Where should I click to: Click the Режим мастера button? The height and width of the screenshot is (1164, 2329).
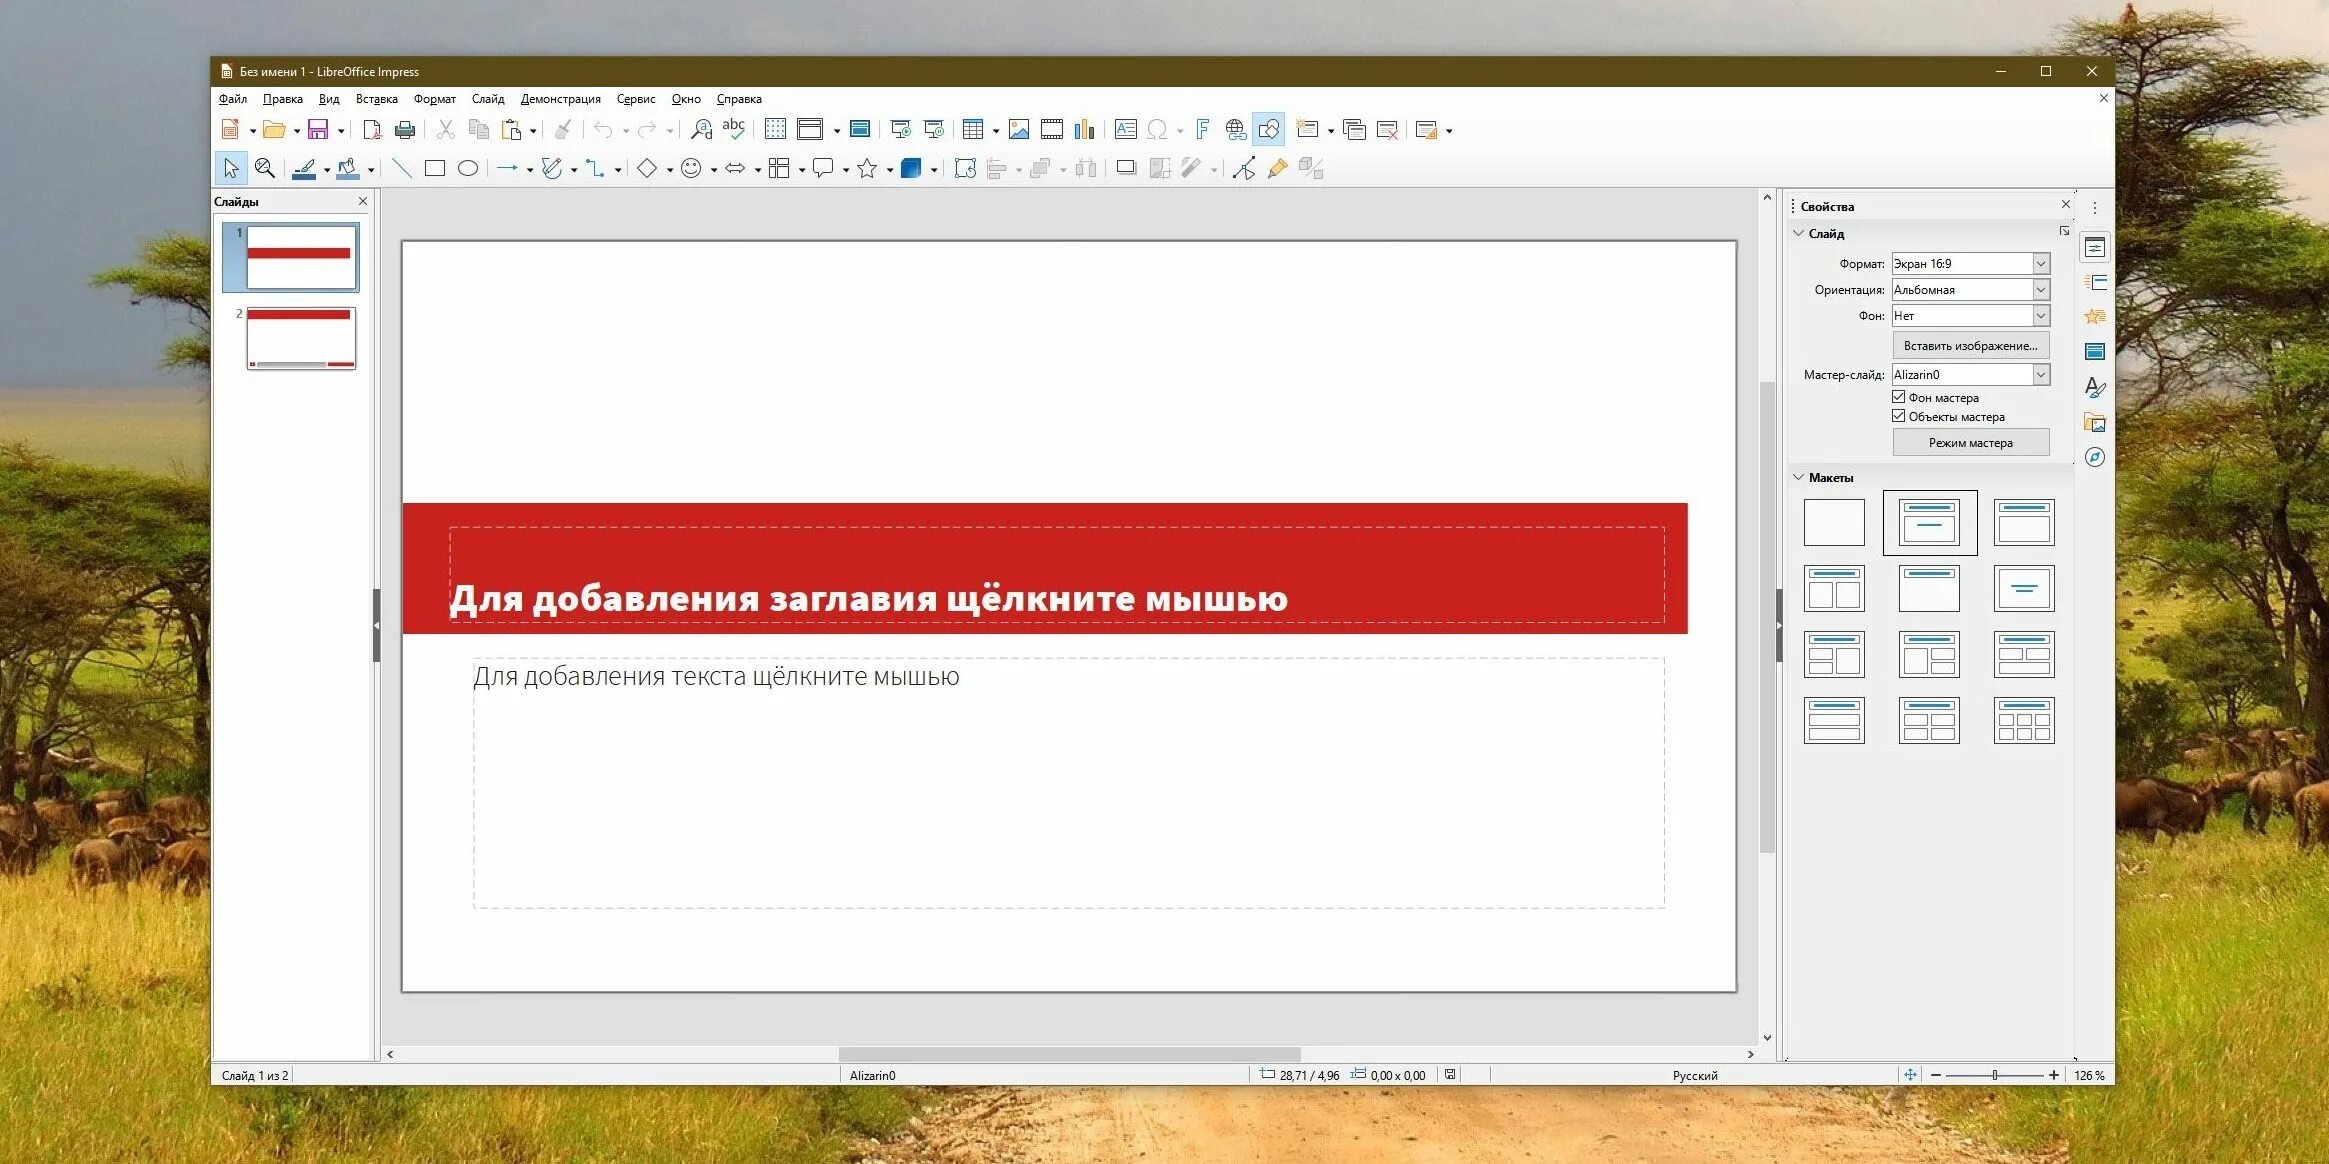[x=1970, y=443]
